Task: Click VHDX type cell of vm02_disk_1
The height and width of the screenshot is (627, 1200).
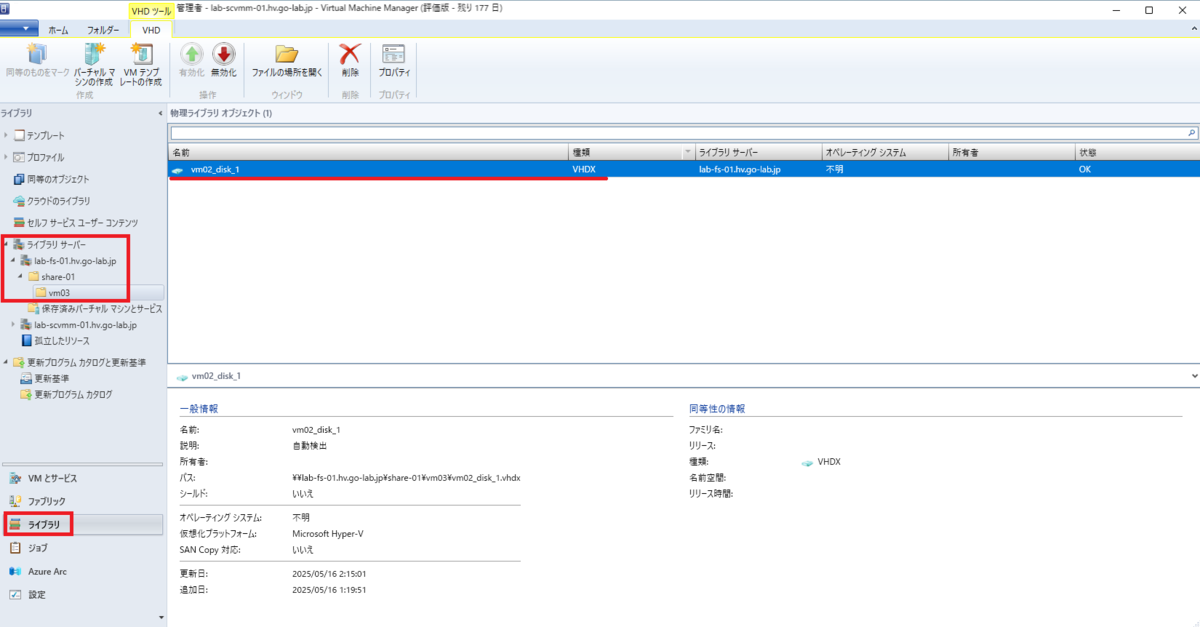Action: 584,169
